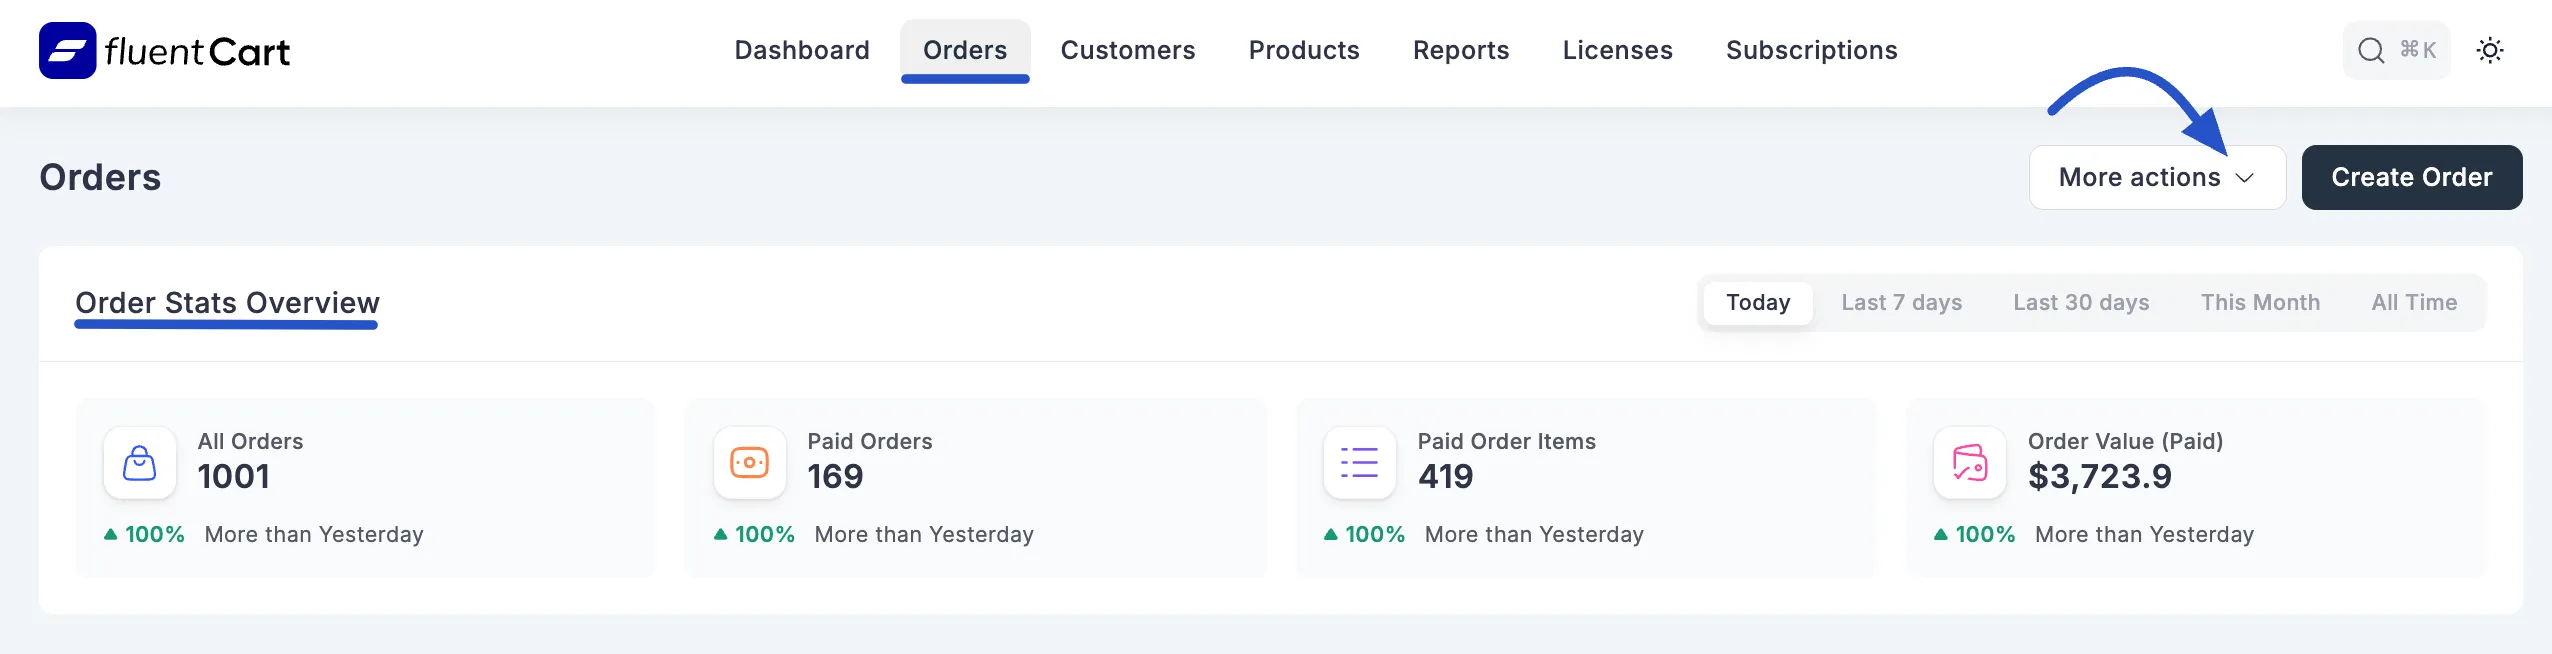Switch to the Licenses page
This screenshot has width=2552, height=654.
click(1617, 50)
